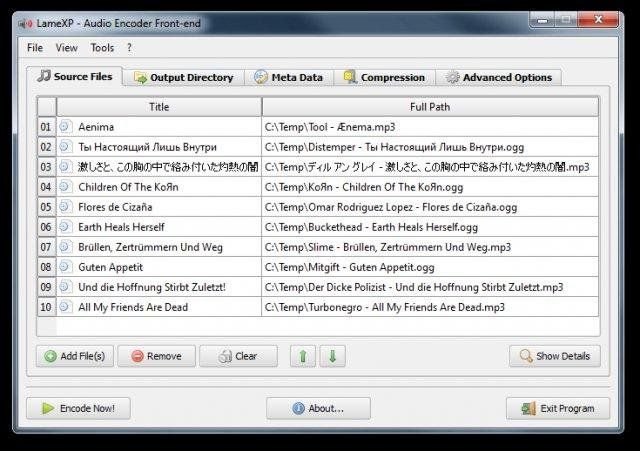Viewport: 640px width, 451px height.
Task: Open the About... dialog
Action: coord(318,408)
